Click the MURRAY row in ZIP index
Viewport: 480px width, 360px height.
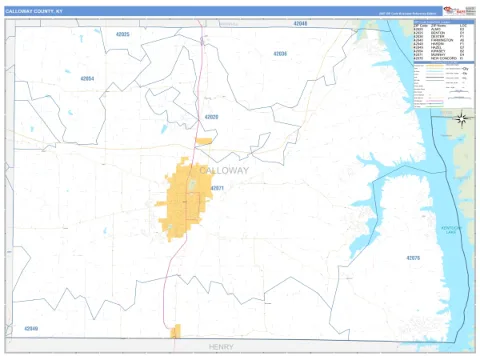tap(439, 55)
